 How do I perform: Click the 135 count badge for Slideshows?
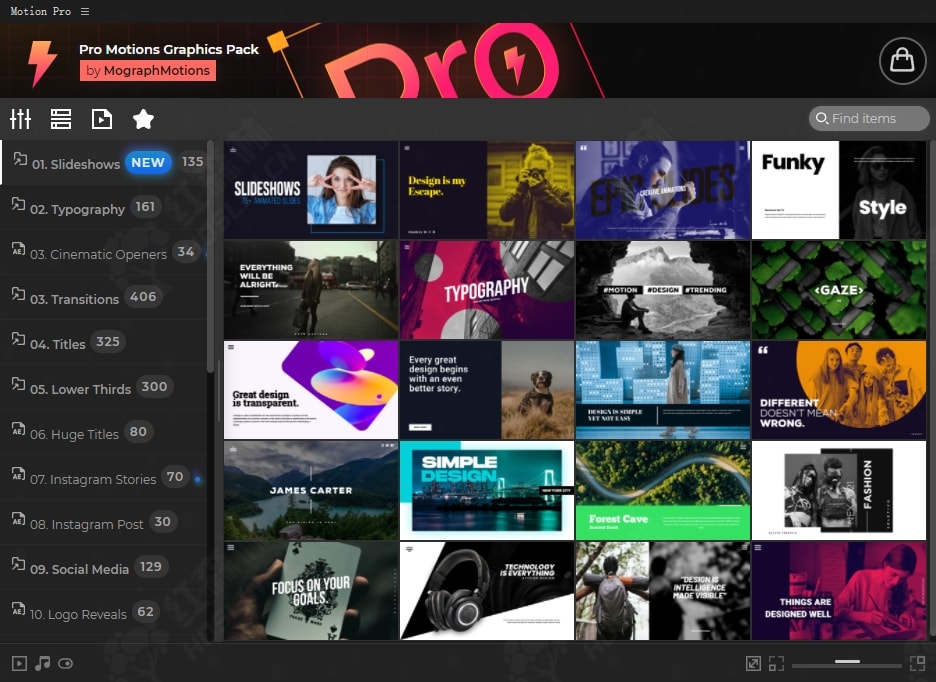coord(192,162)
